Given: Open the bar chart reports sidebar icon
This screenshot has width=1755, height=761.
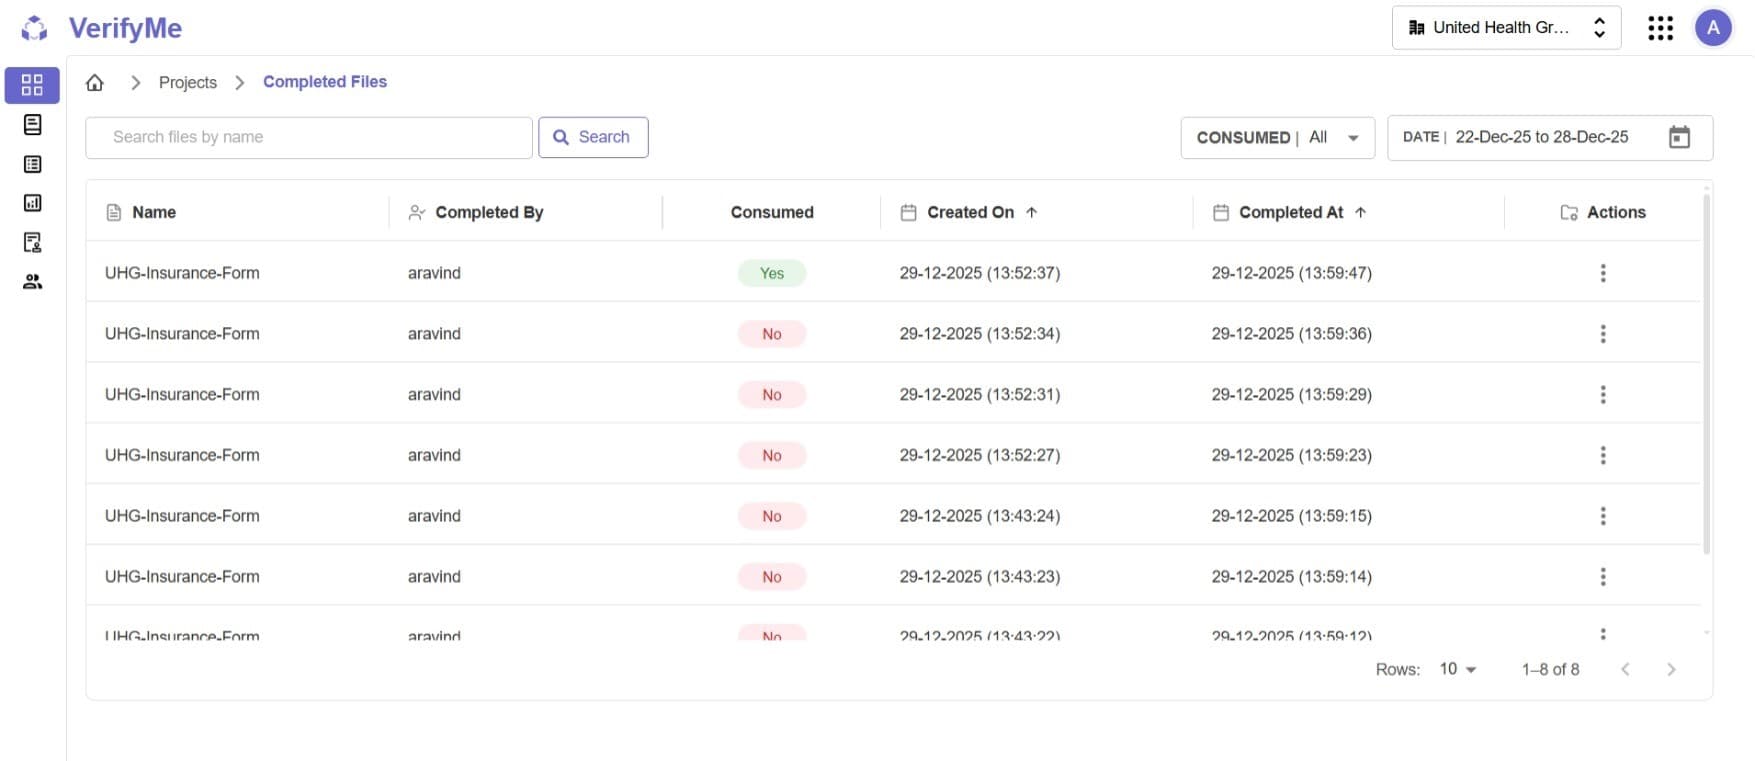Looking at the screenshot, I should coord(32,203).
